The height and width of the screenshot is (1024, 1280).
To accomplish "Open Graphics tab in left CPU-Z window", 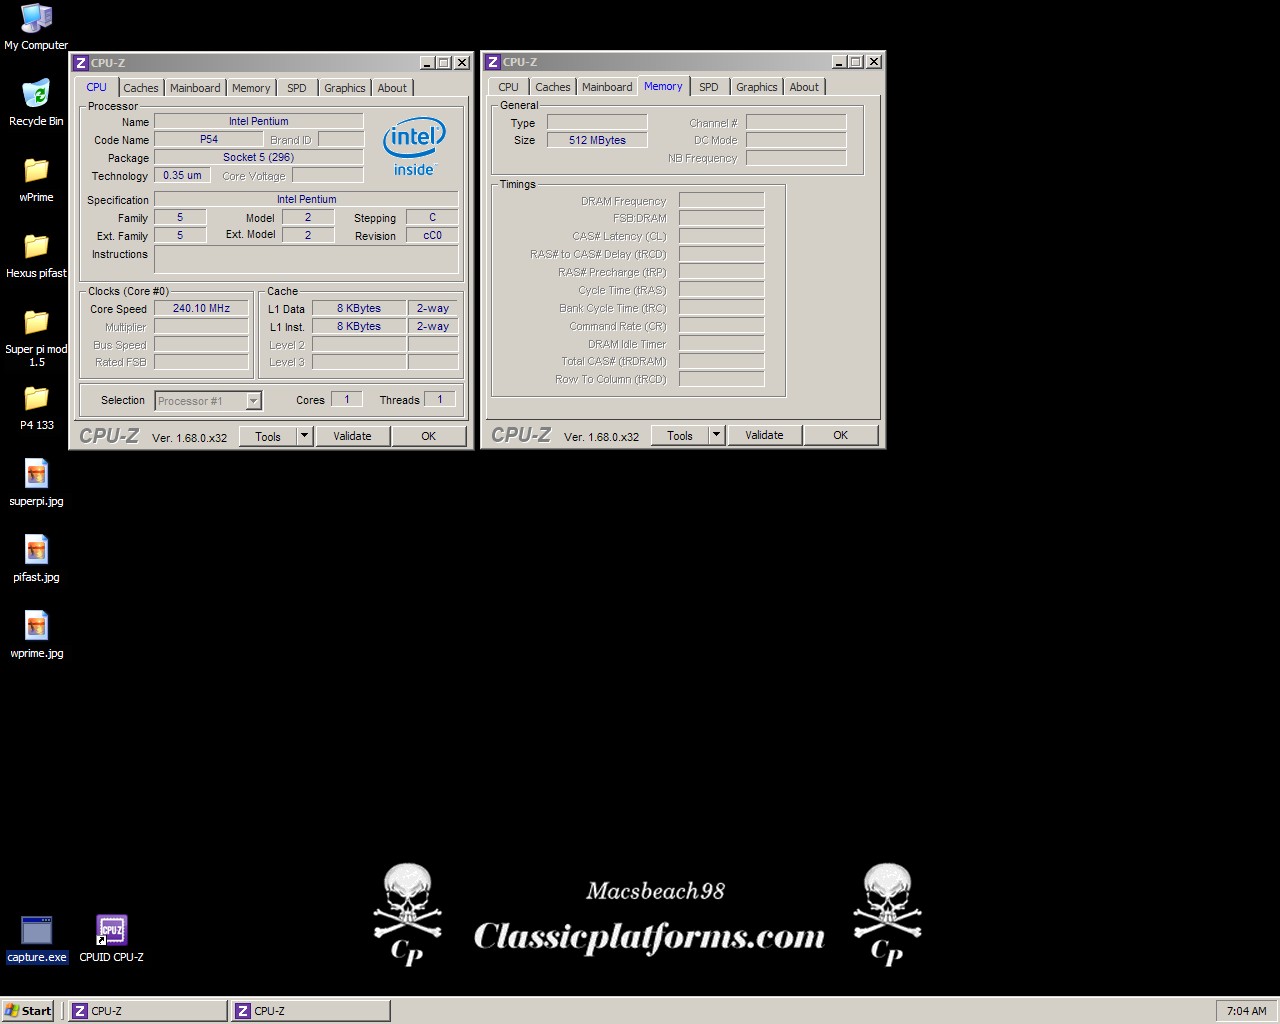I will click(345, 88).
